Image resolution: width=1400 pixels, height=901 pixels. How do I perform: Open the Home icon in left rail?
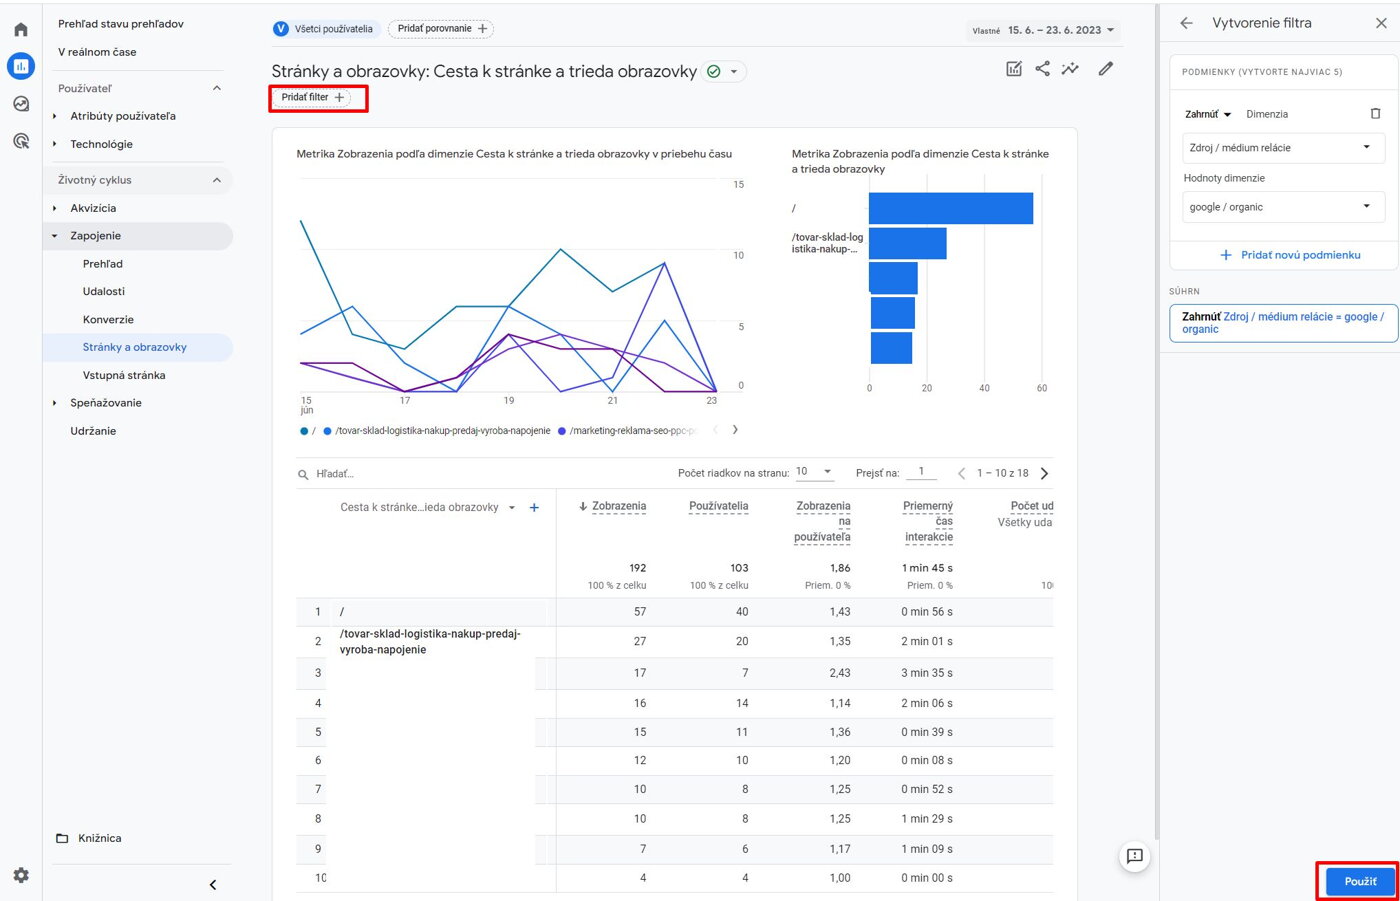(21, 30)
